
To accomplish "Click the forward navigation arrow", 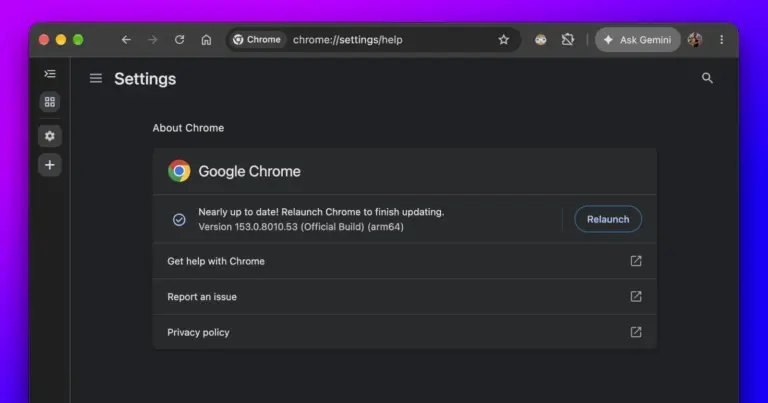I will [x=153, y=40].
